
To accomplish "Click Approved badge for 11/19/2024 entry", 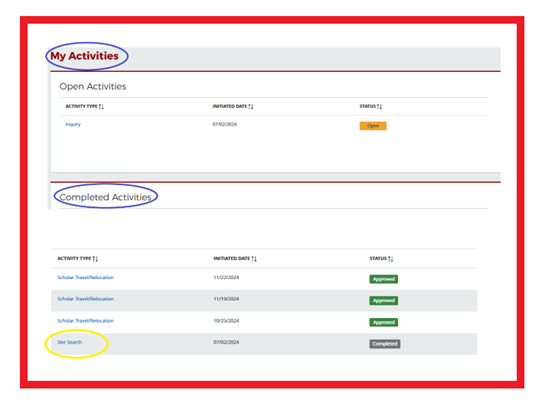I will [x=384, y=301].
